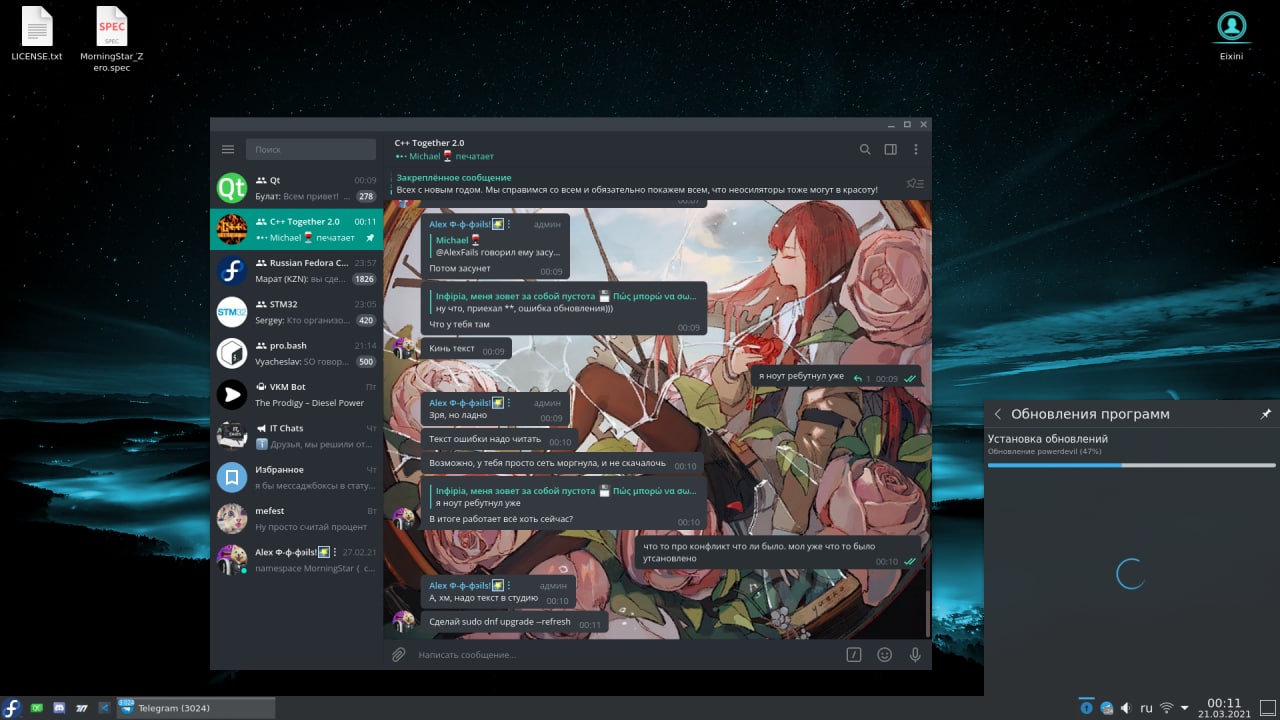Click the chat search field 'Поиск'
The image size is (1280, 720).
[311, 149]
